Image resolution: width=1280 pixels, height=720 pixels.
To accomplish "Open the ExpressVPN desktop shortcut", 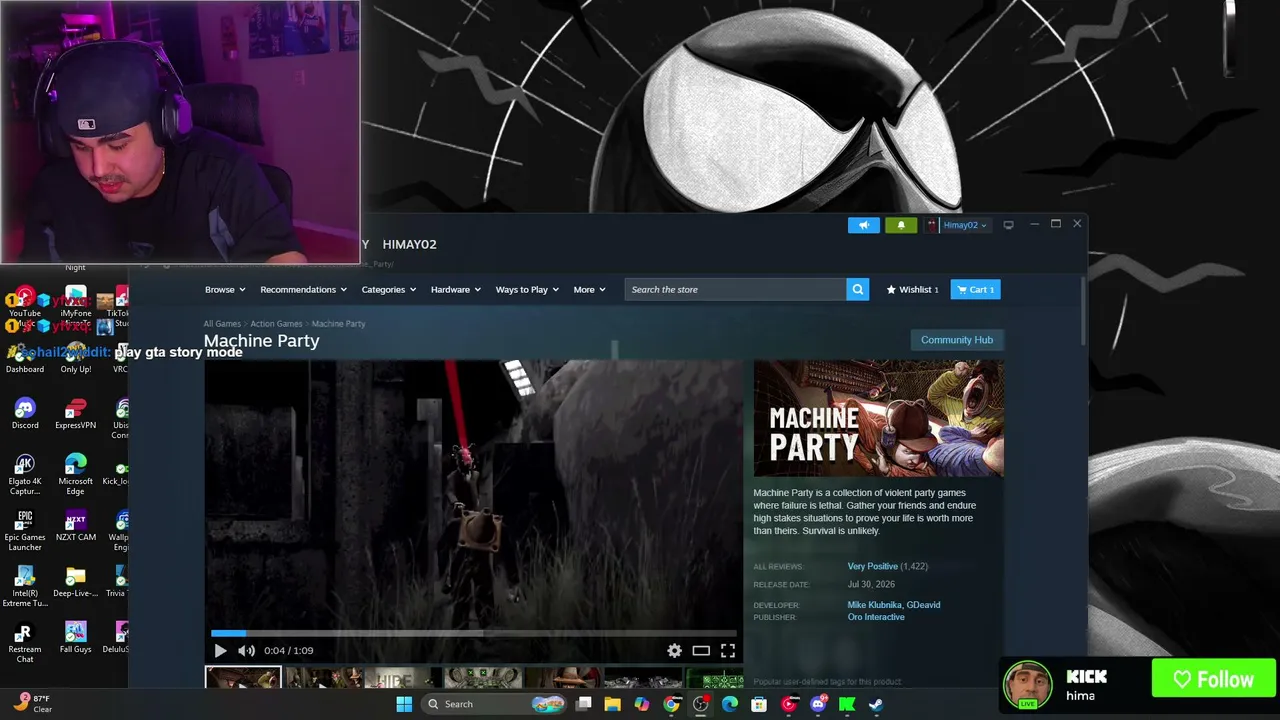I will coord(75,413).
